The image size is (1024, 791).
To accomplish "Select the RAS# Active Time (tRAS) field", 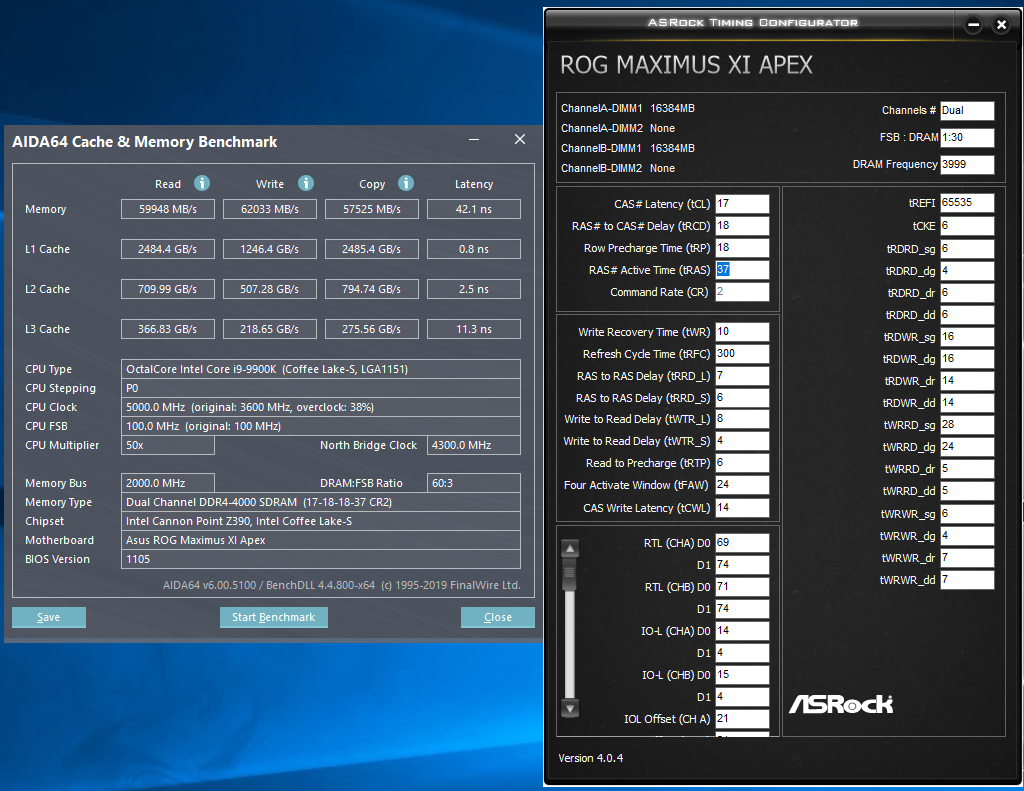I will click(742, 270).
